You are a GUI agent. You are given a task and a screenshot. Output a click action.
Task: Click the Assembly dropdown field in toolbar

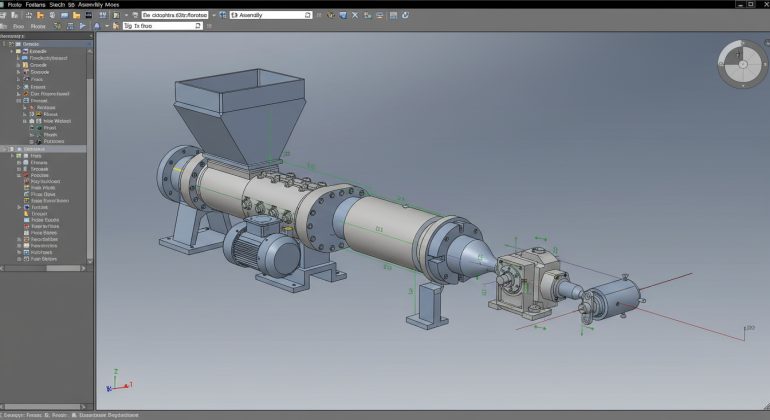point(271,15)
